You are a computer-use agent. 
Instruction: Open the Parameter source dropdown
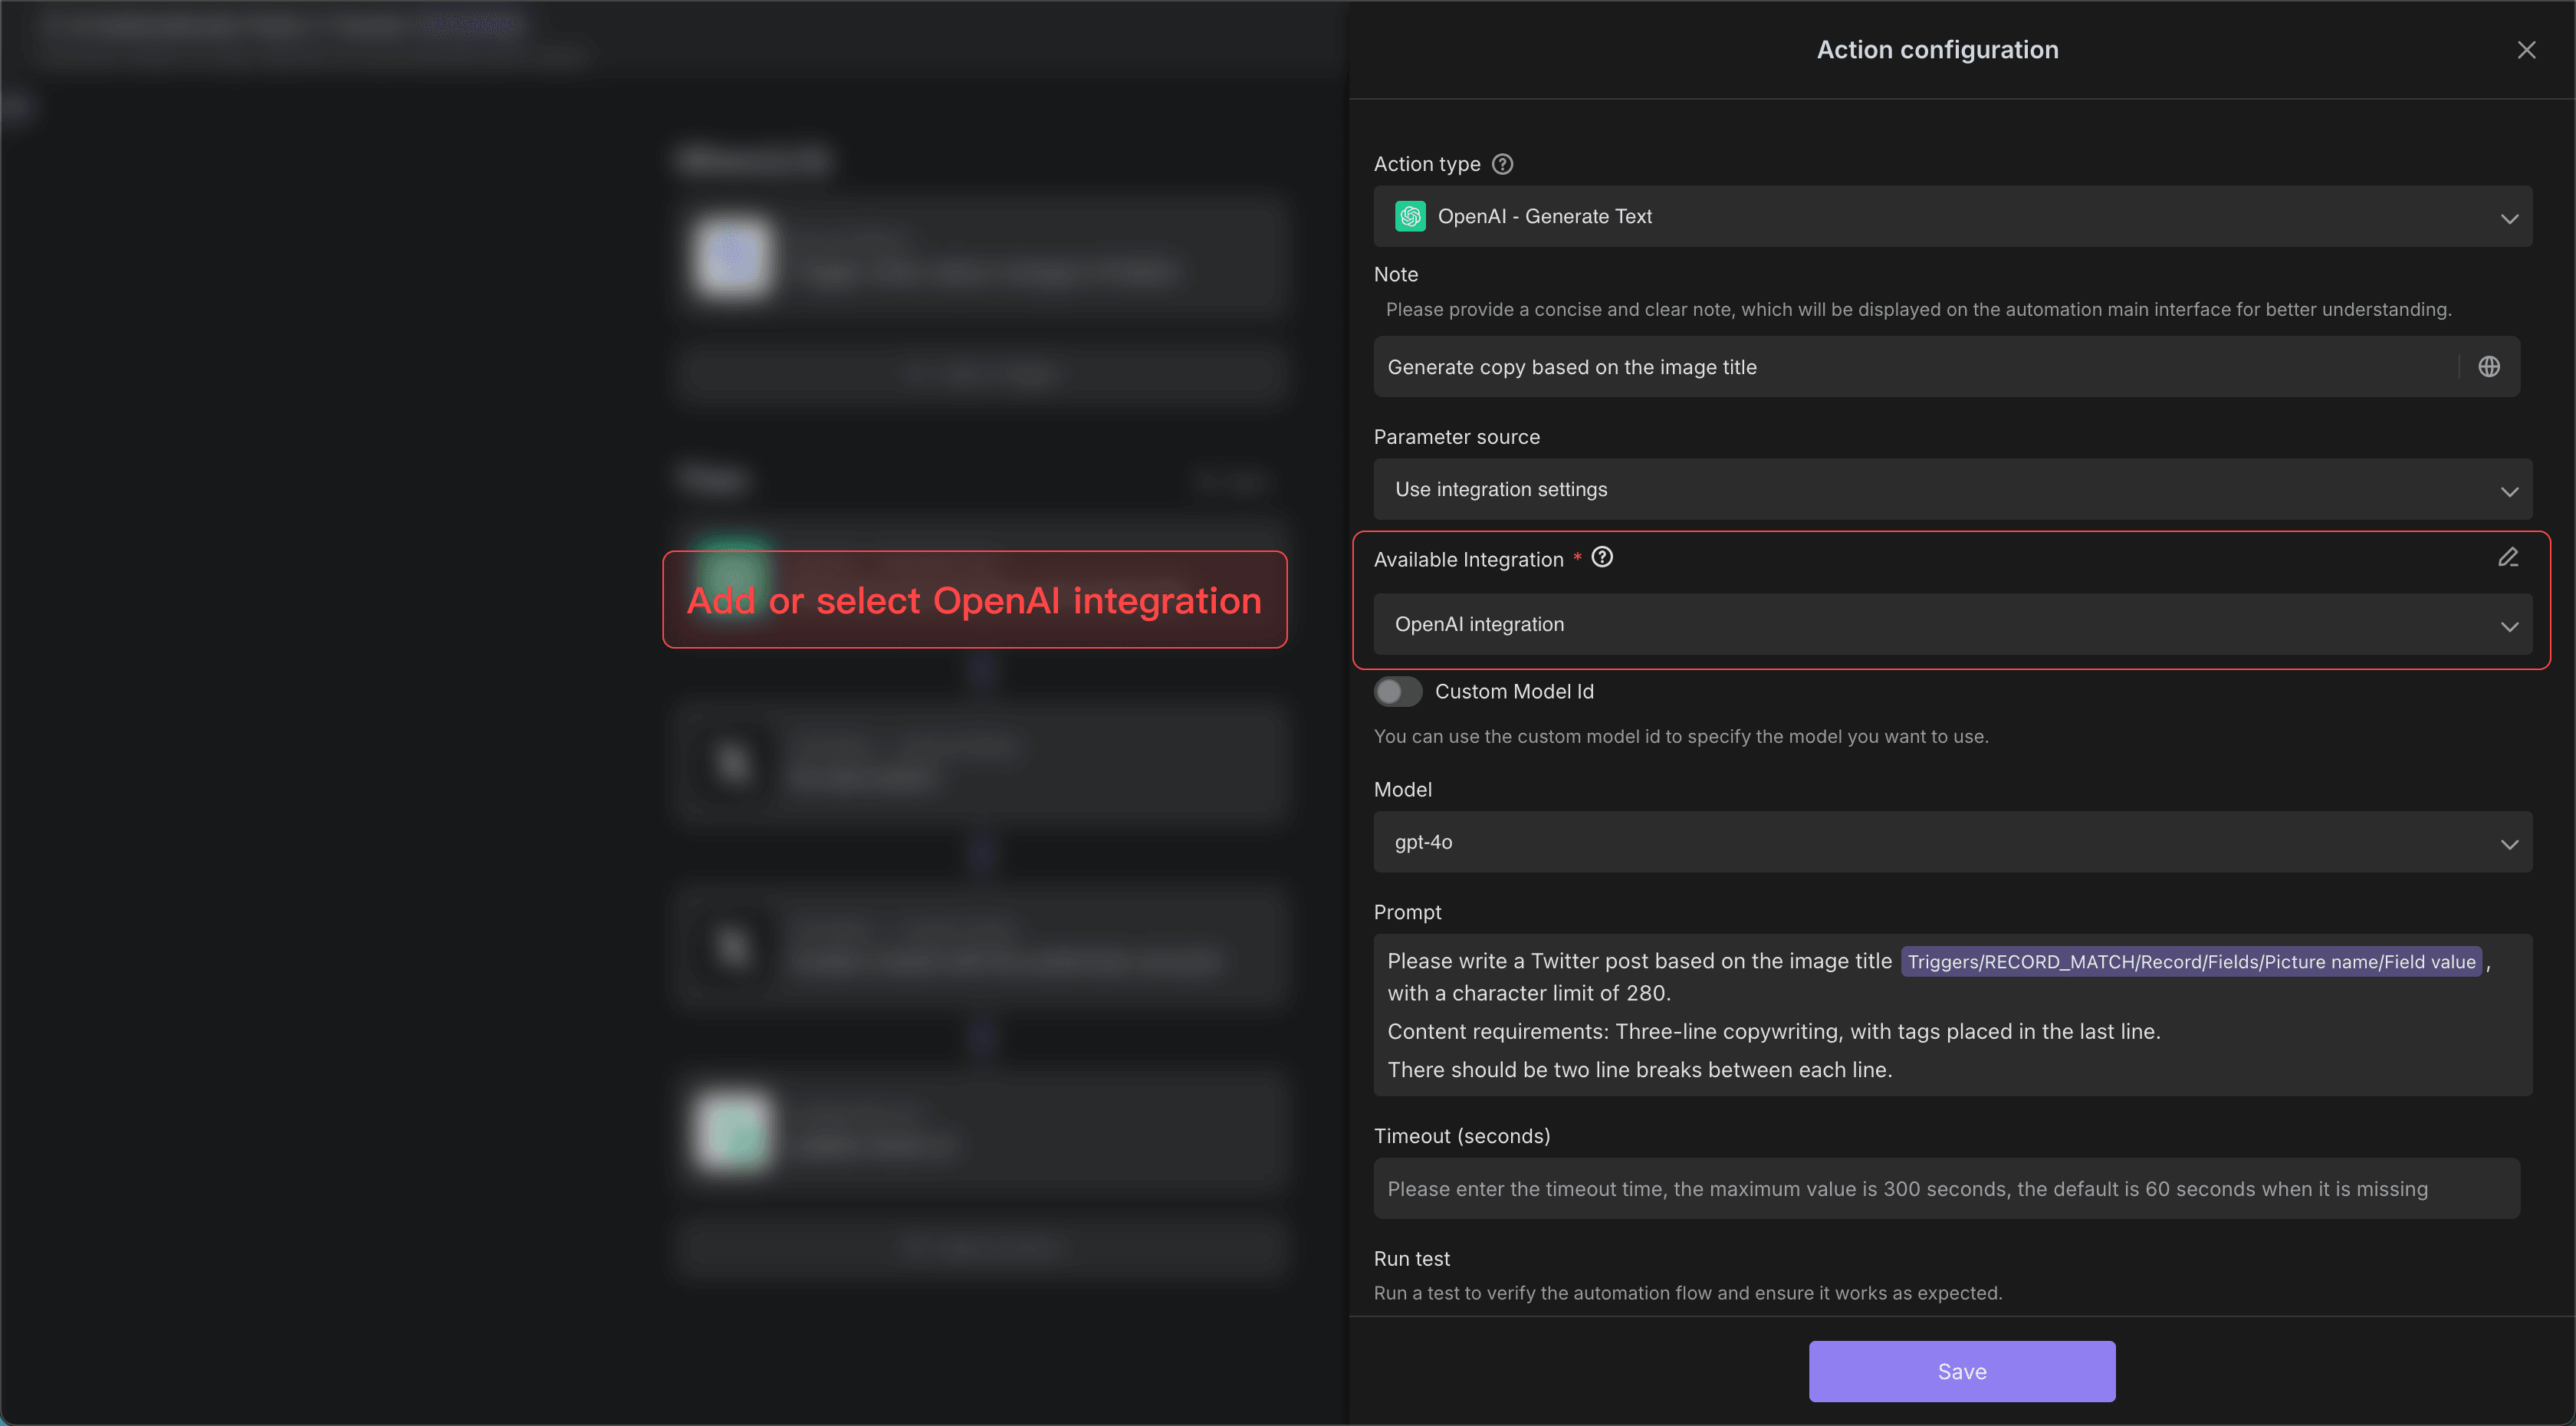click(x=1952, y=489)
